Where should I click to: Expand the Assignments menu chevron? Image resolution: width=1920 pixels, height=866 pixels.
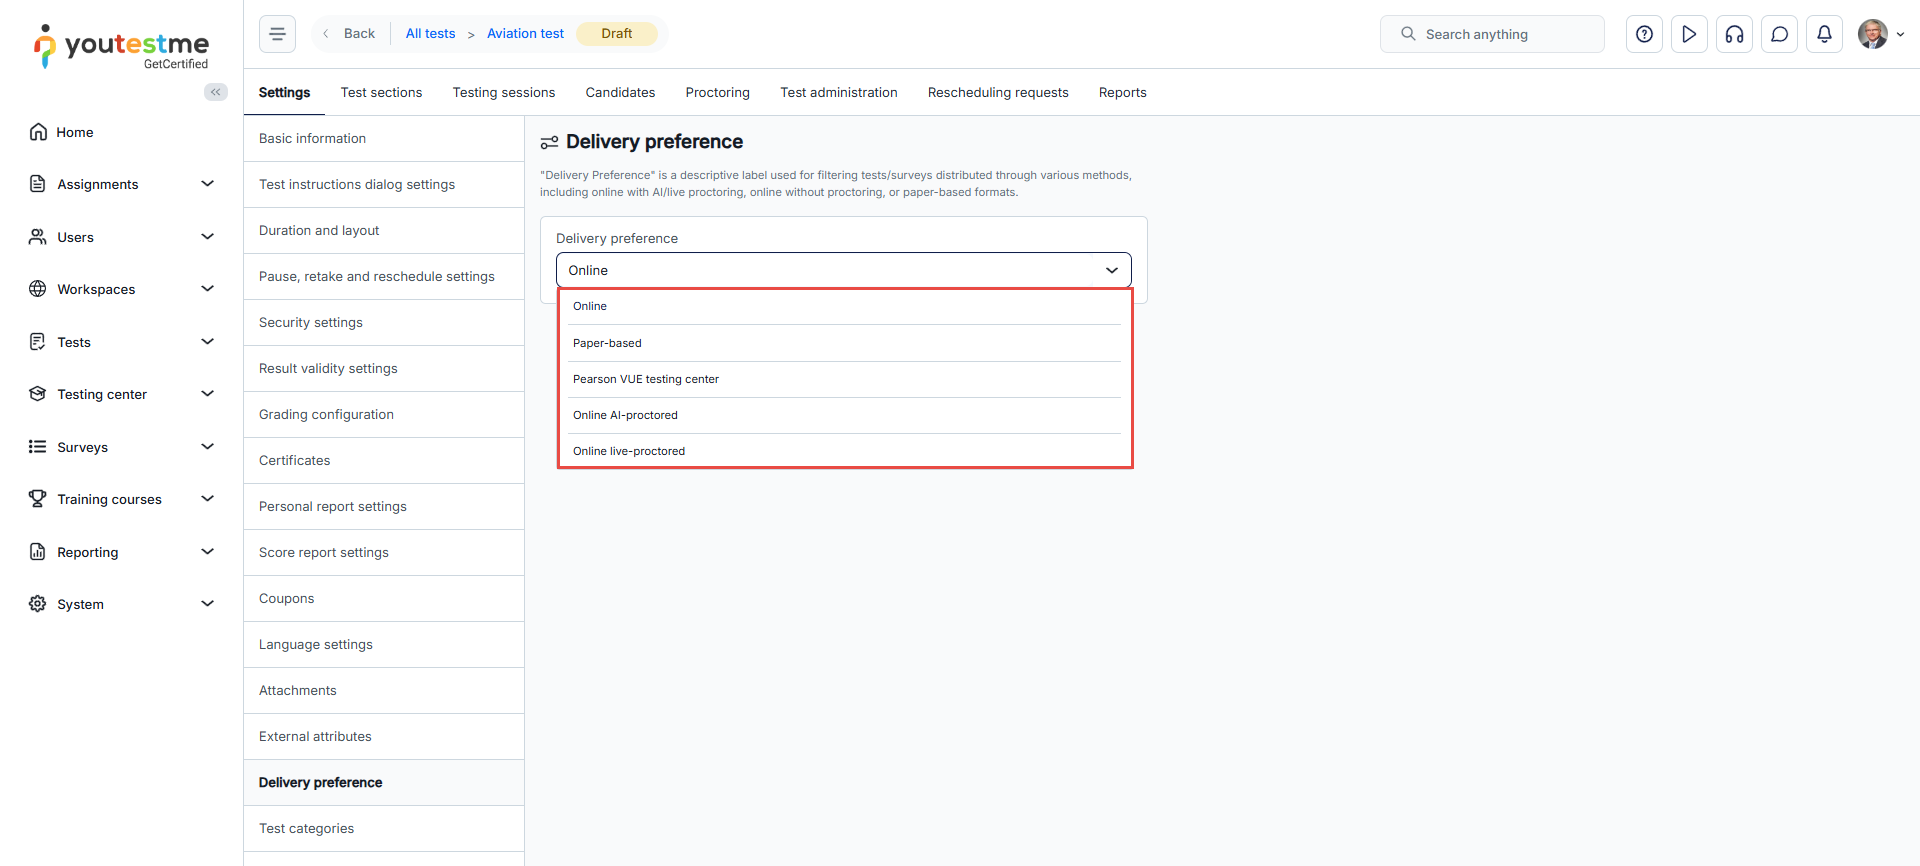[x=208, y=184]
